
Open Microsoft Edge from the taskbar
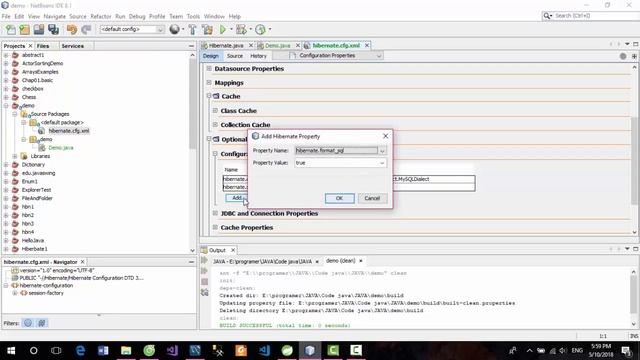(x=80, y=351)
